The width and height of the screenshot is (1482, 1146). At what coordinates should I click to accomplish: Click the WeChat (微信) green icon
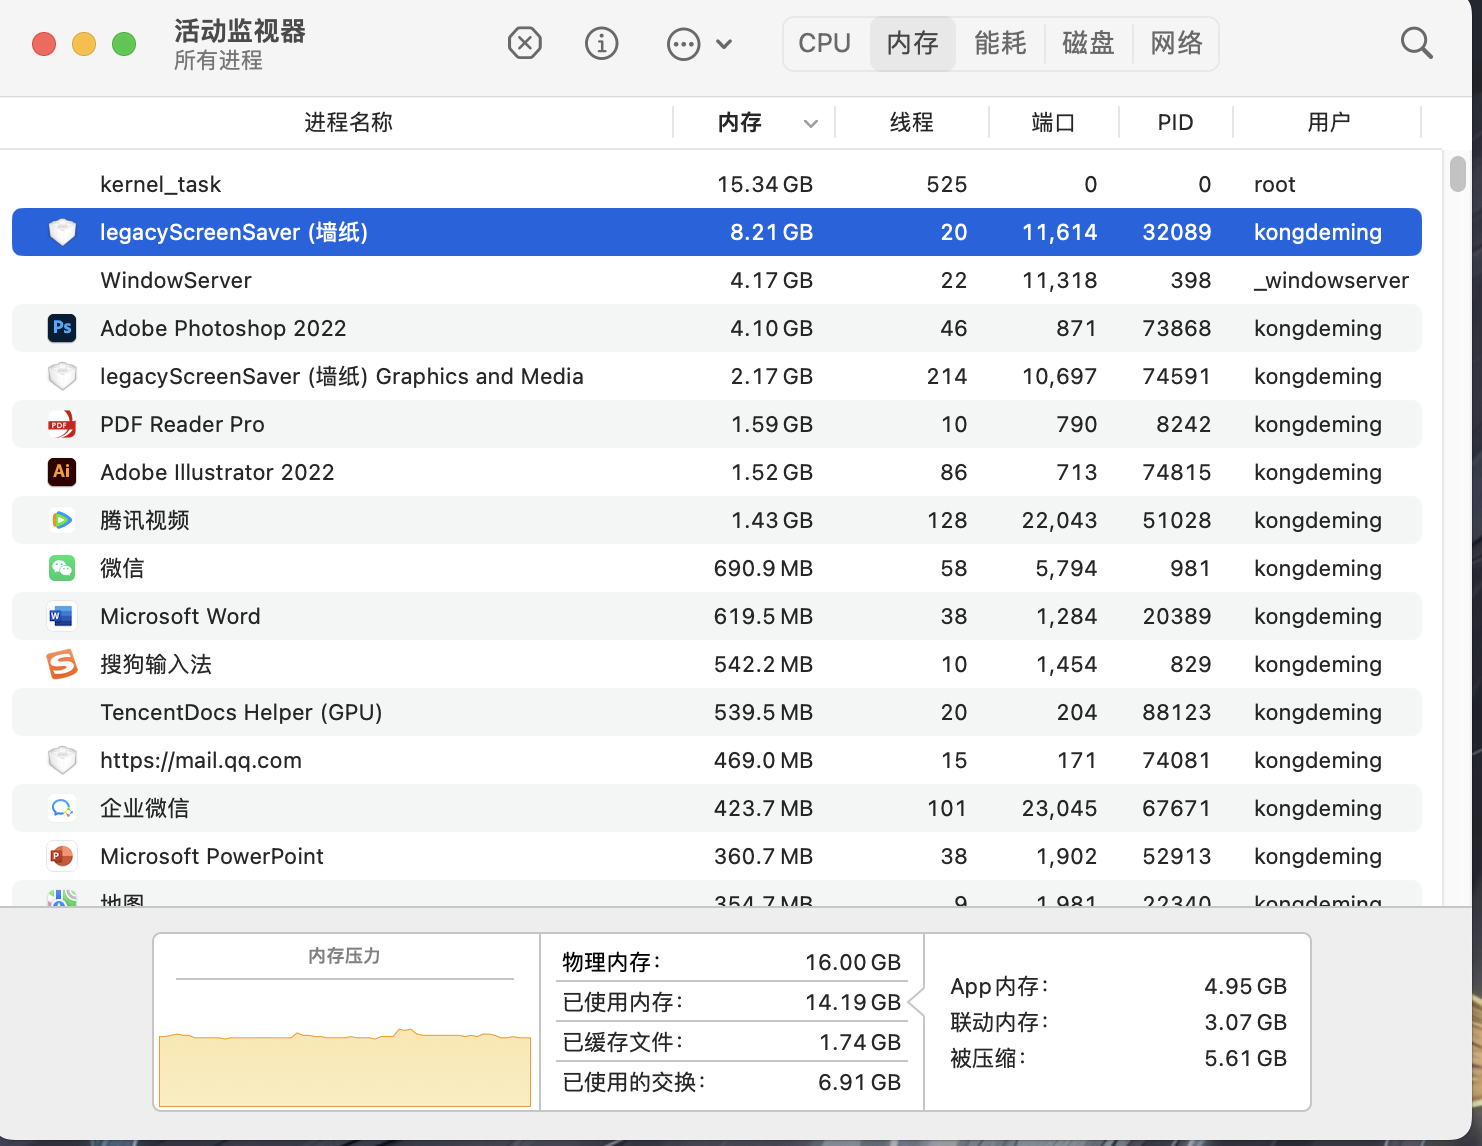coord(62,568)
